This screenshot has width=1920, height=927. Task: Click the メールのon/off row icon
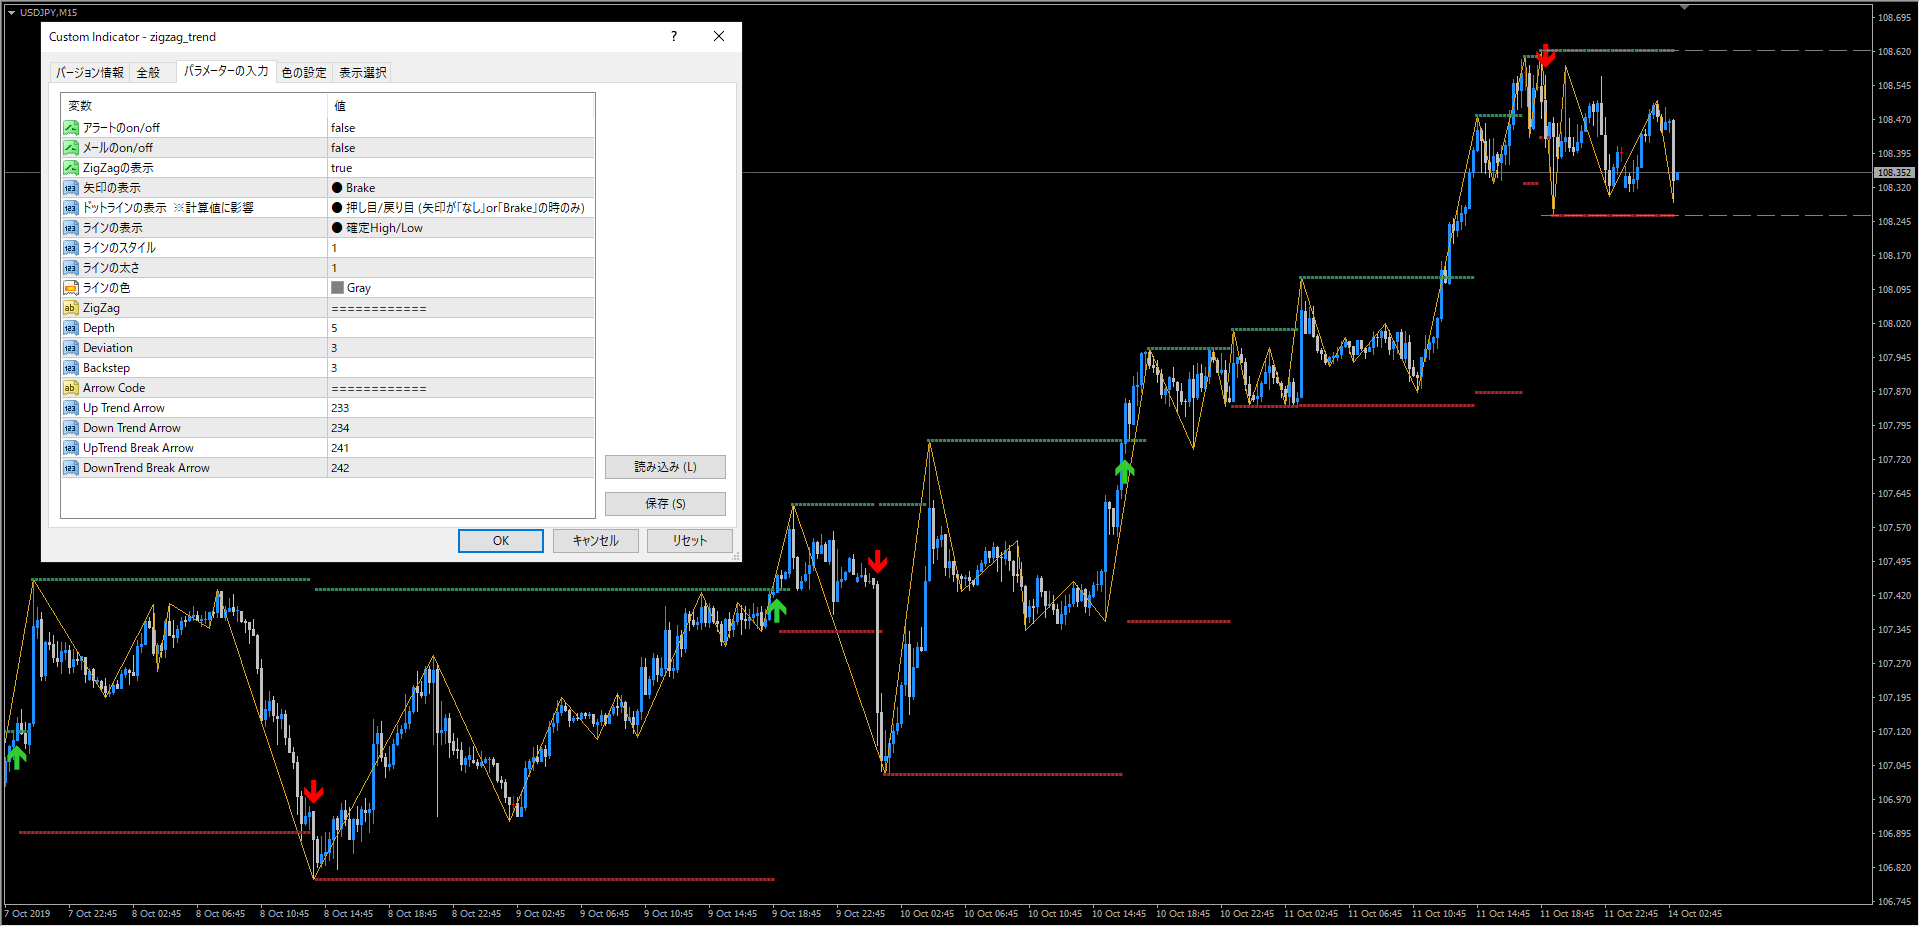point(71,148)
